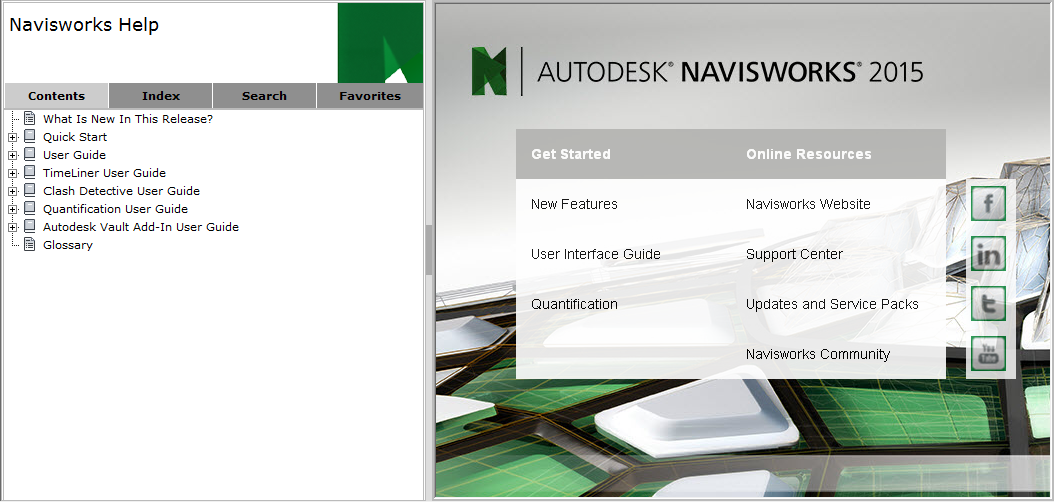Click the Navisworks N logo beside Autodesk title
The image size is (1054, 502).
(489, 71)
